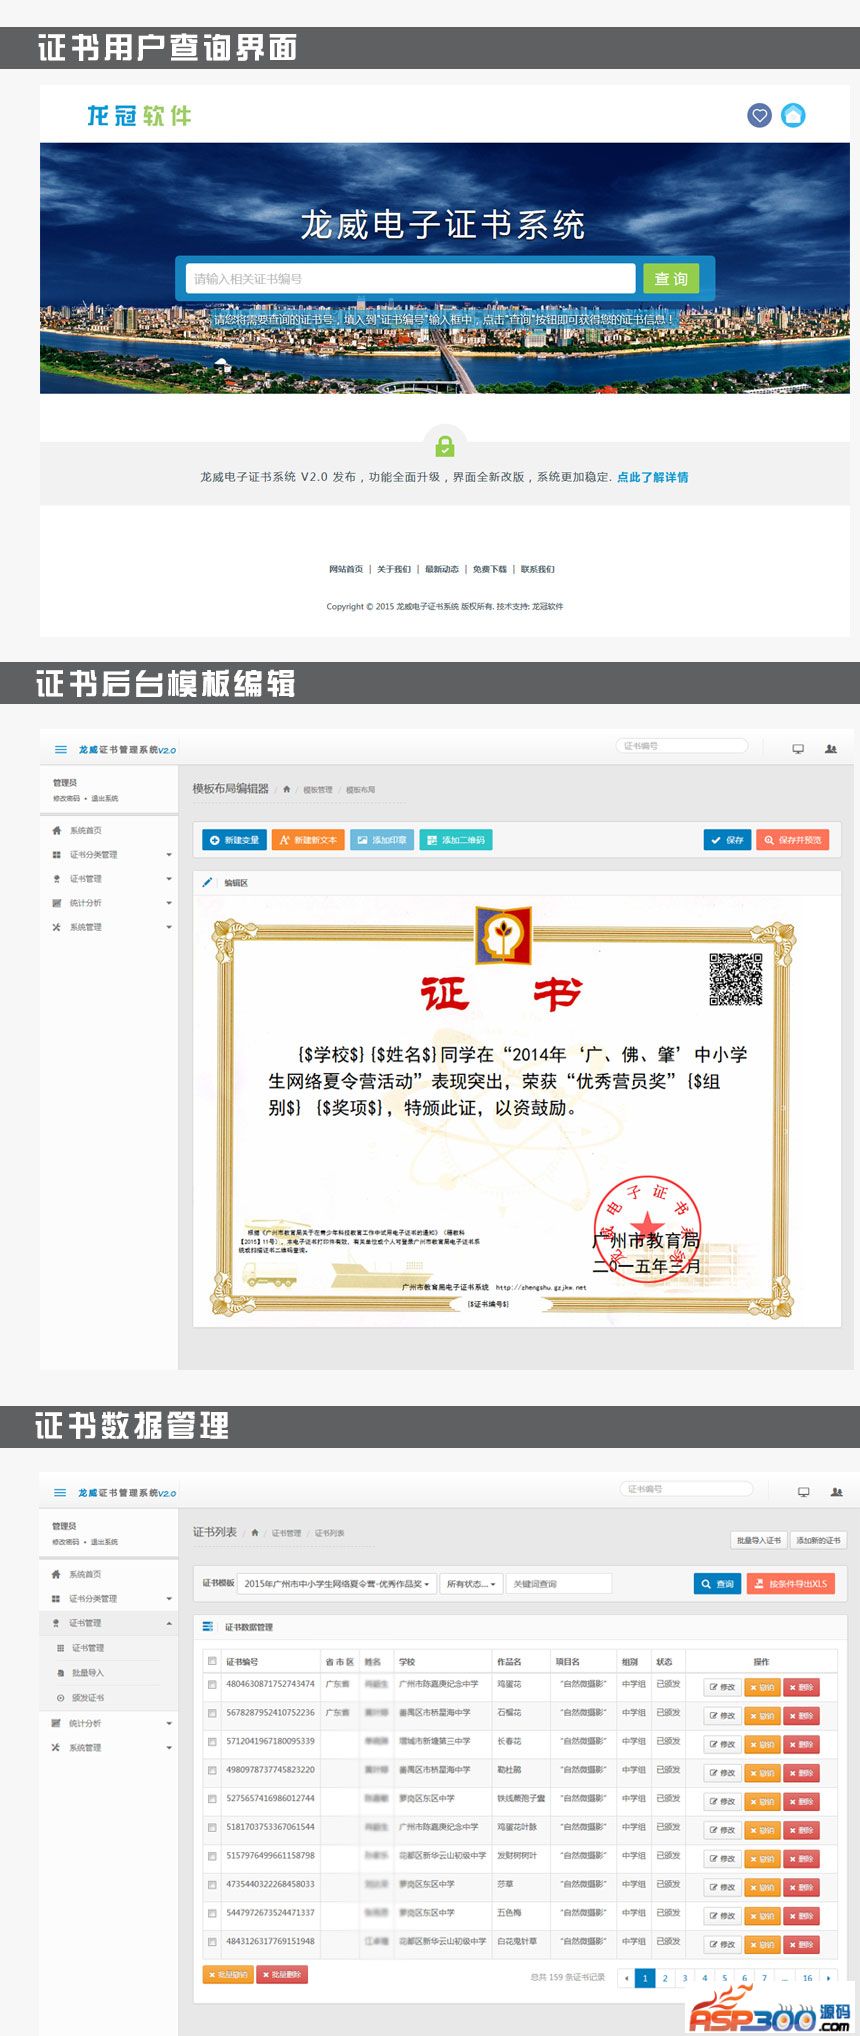The height and width of the screenshot is (2036, 860).
Task: Open the 所有状态 status dropdown
Action: (470, 1584)
